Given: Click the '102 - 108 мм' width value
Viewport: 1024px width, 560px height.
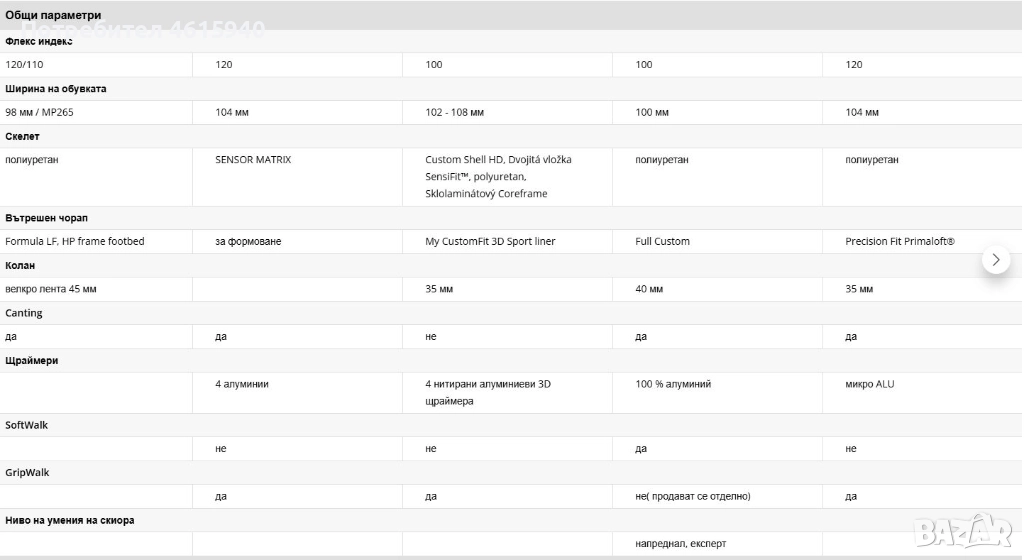Looking at the screenshot, I should point(455,113).
